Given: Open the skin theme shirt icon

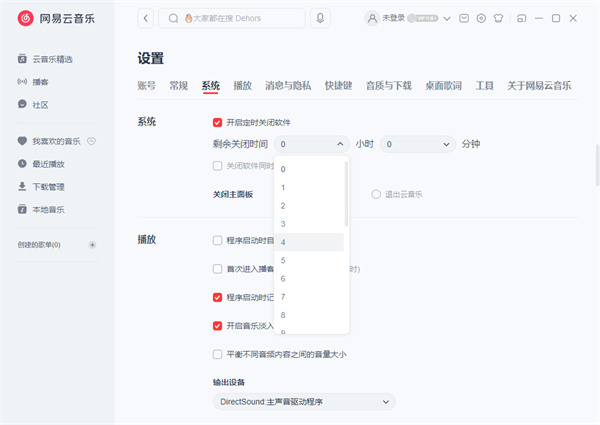Looking at the screenshot, I should coord(498,18).
